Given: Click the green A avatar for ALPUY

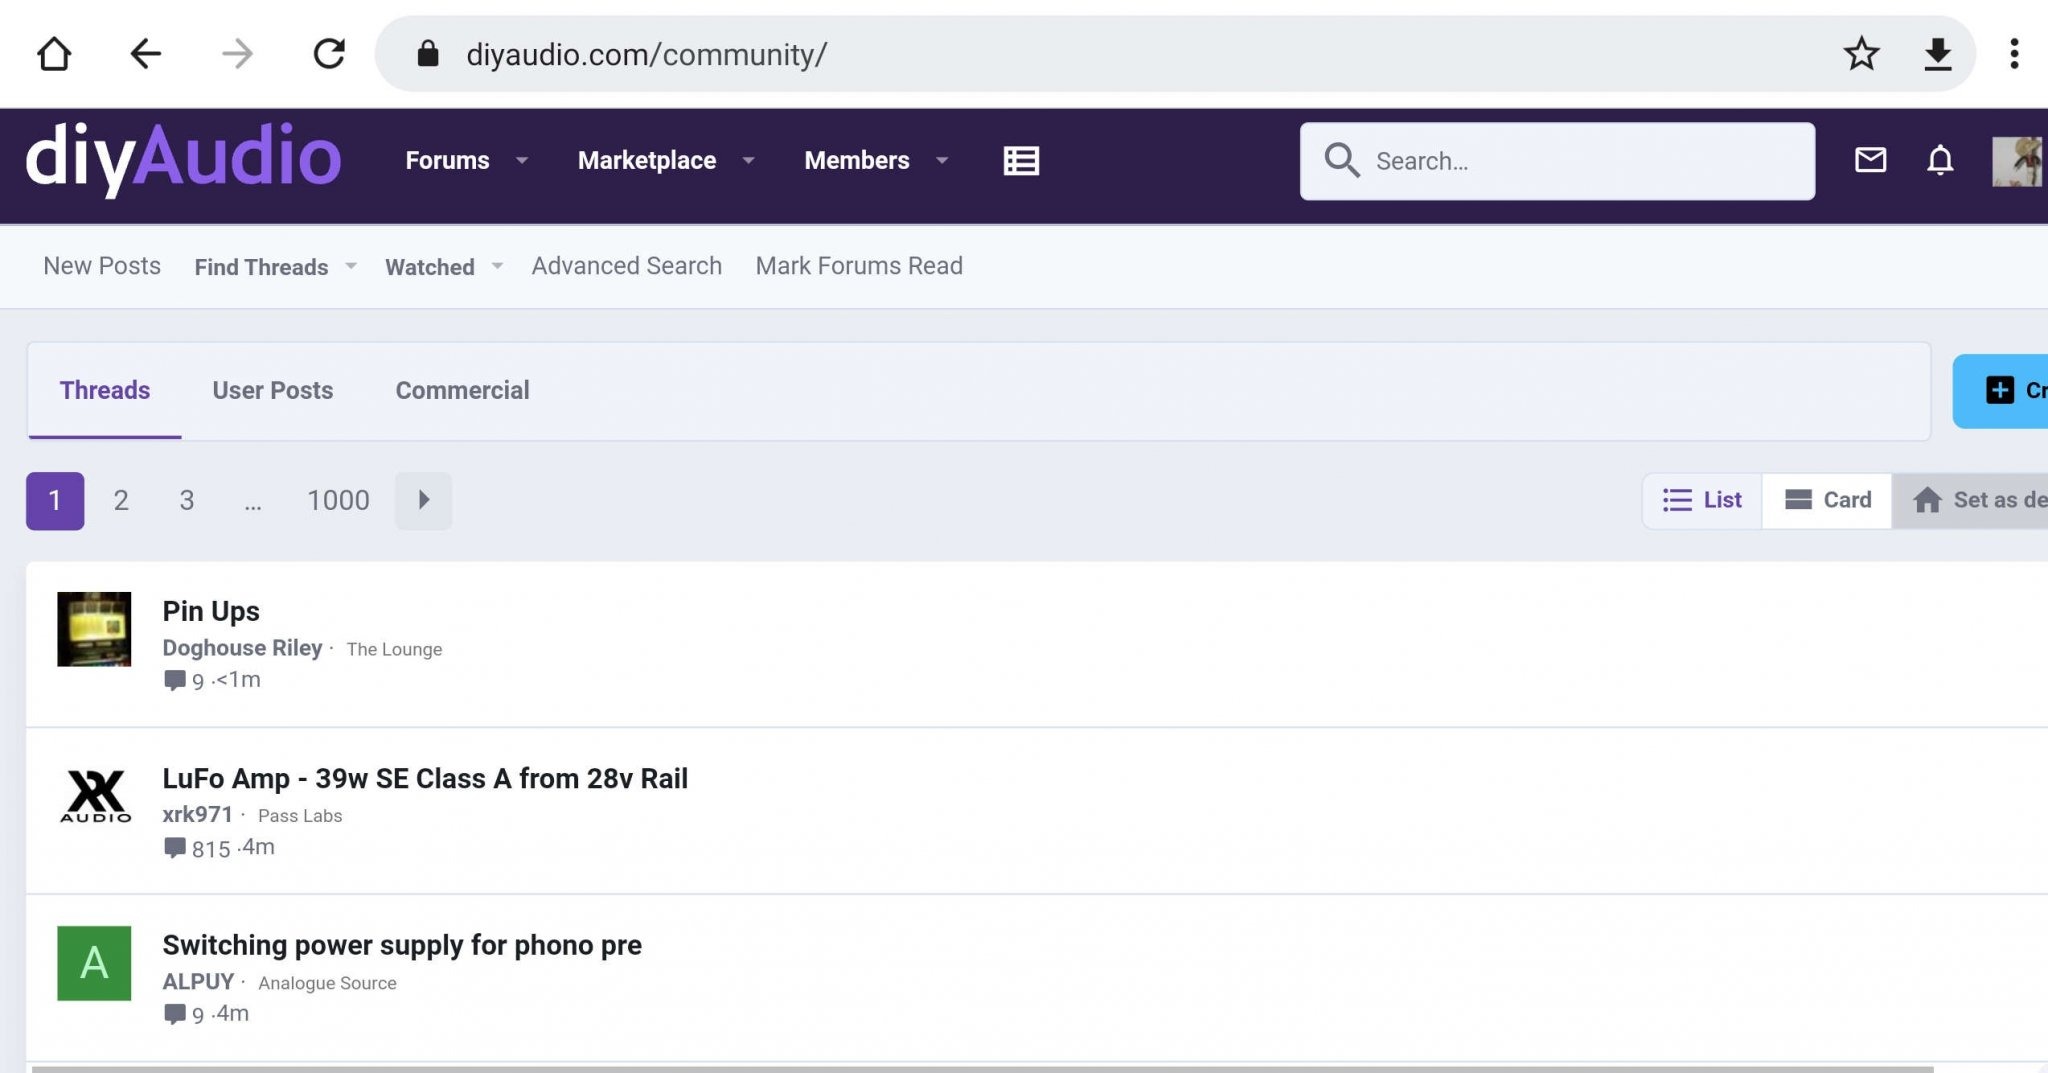Looking at the screenshot, I should click(94, 963).
